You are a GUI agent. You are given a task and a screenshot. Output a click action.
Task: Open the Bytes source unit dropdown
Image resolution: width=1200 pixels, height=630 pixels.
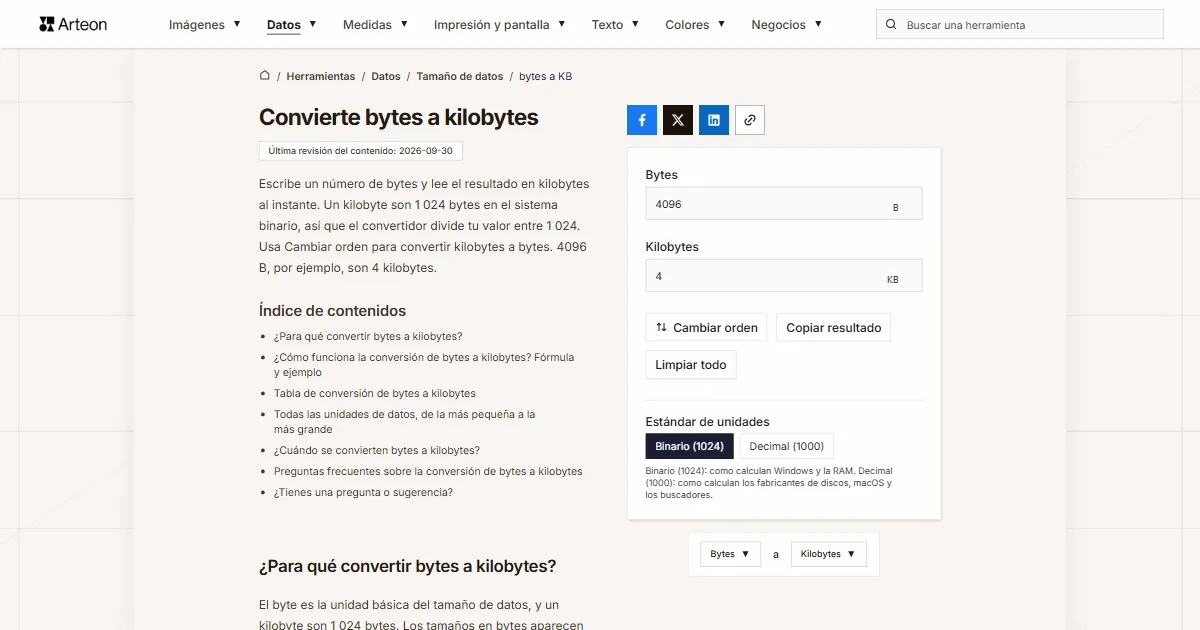pyautogui.click(x=730, y=554)
